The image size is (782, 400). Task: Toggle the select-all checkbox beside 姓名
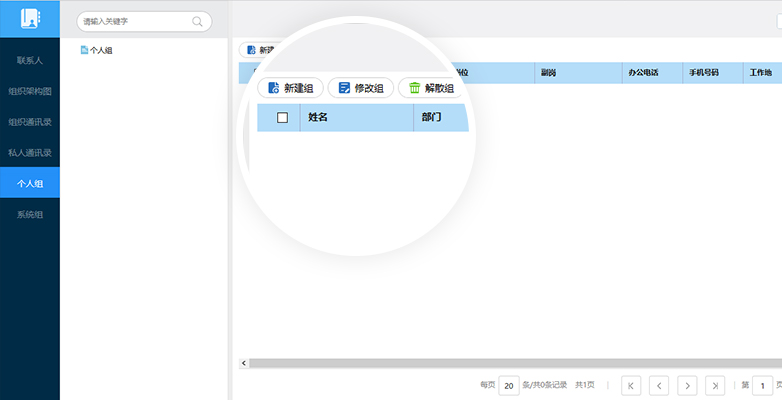click(282, 118)
